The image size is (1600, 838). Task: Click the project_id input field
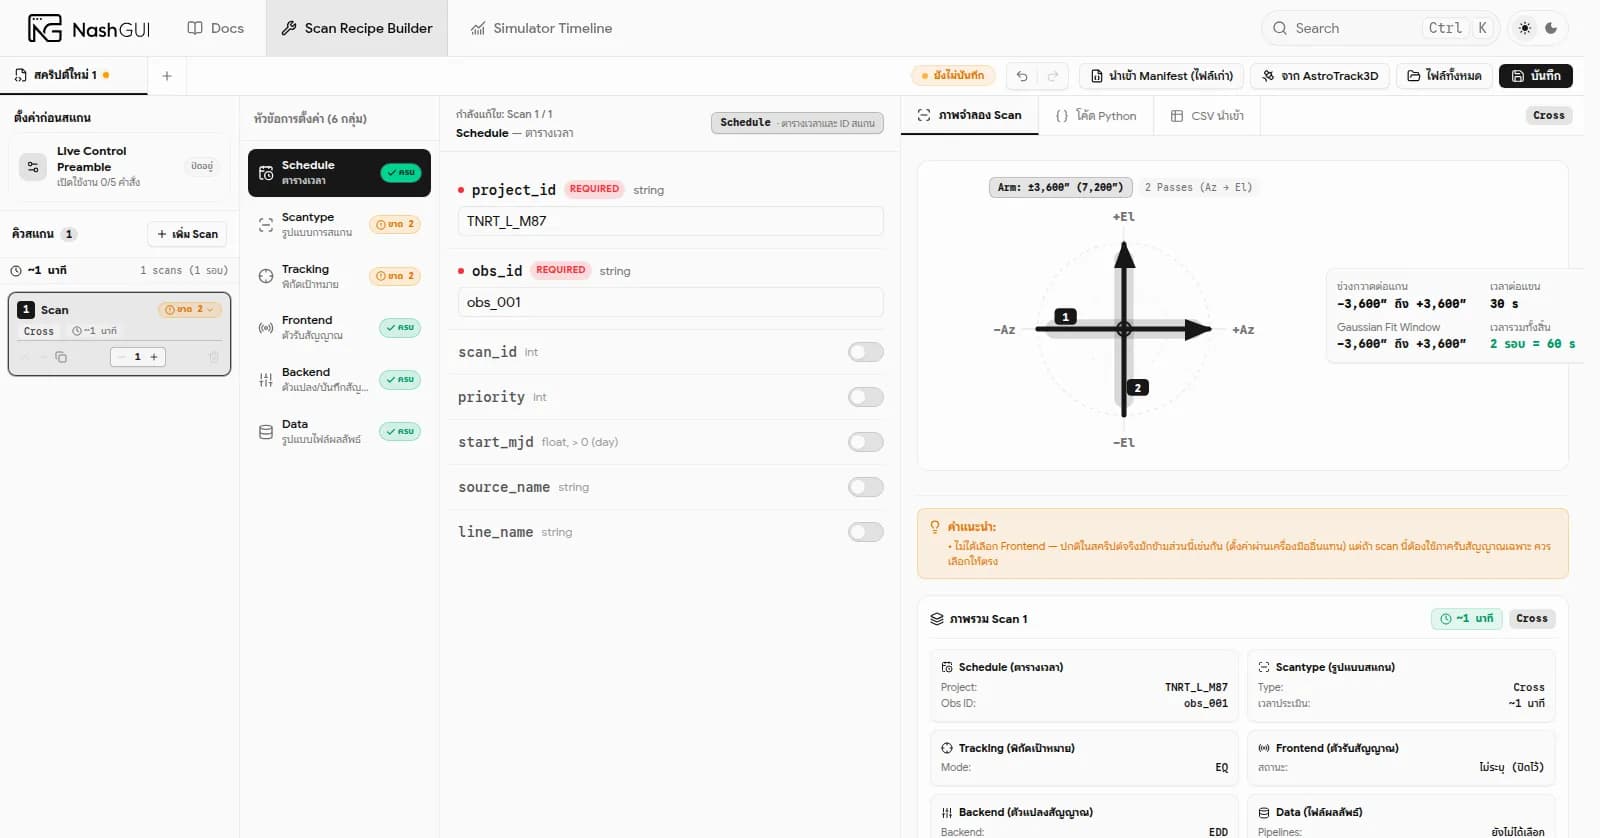(671, 221)
